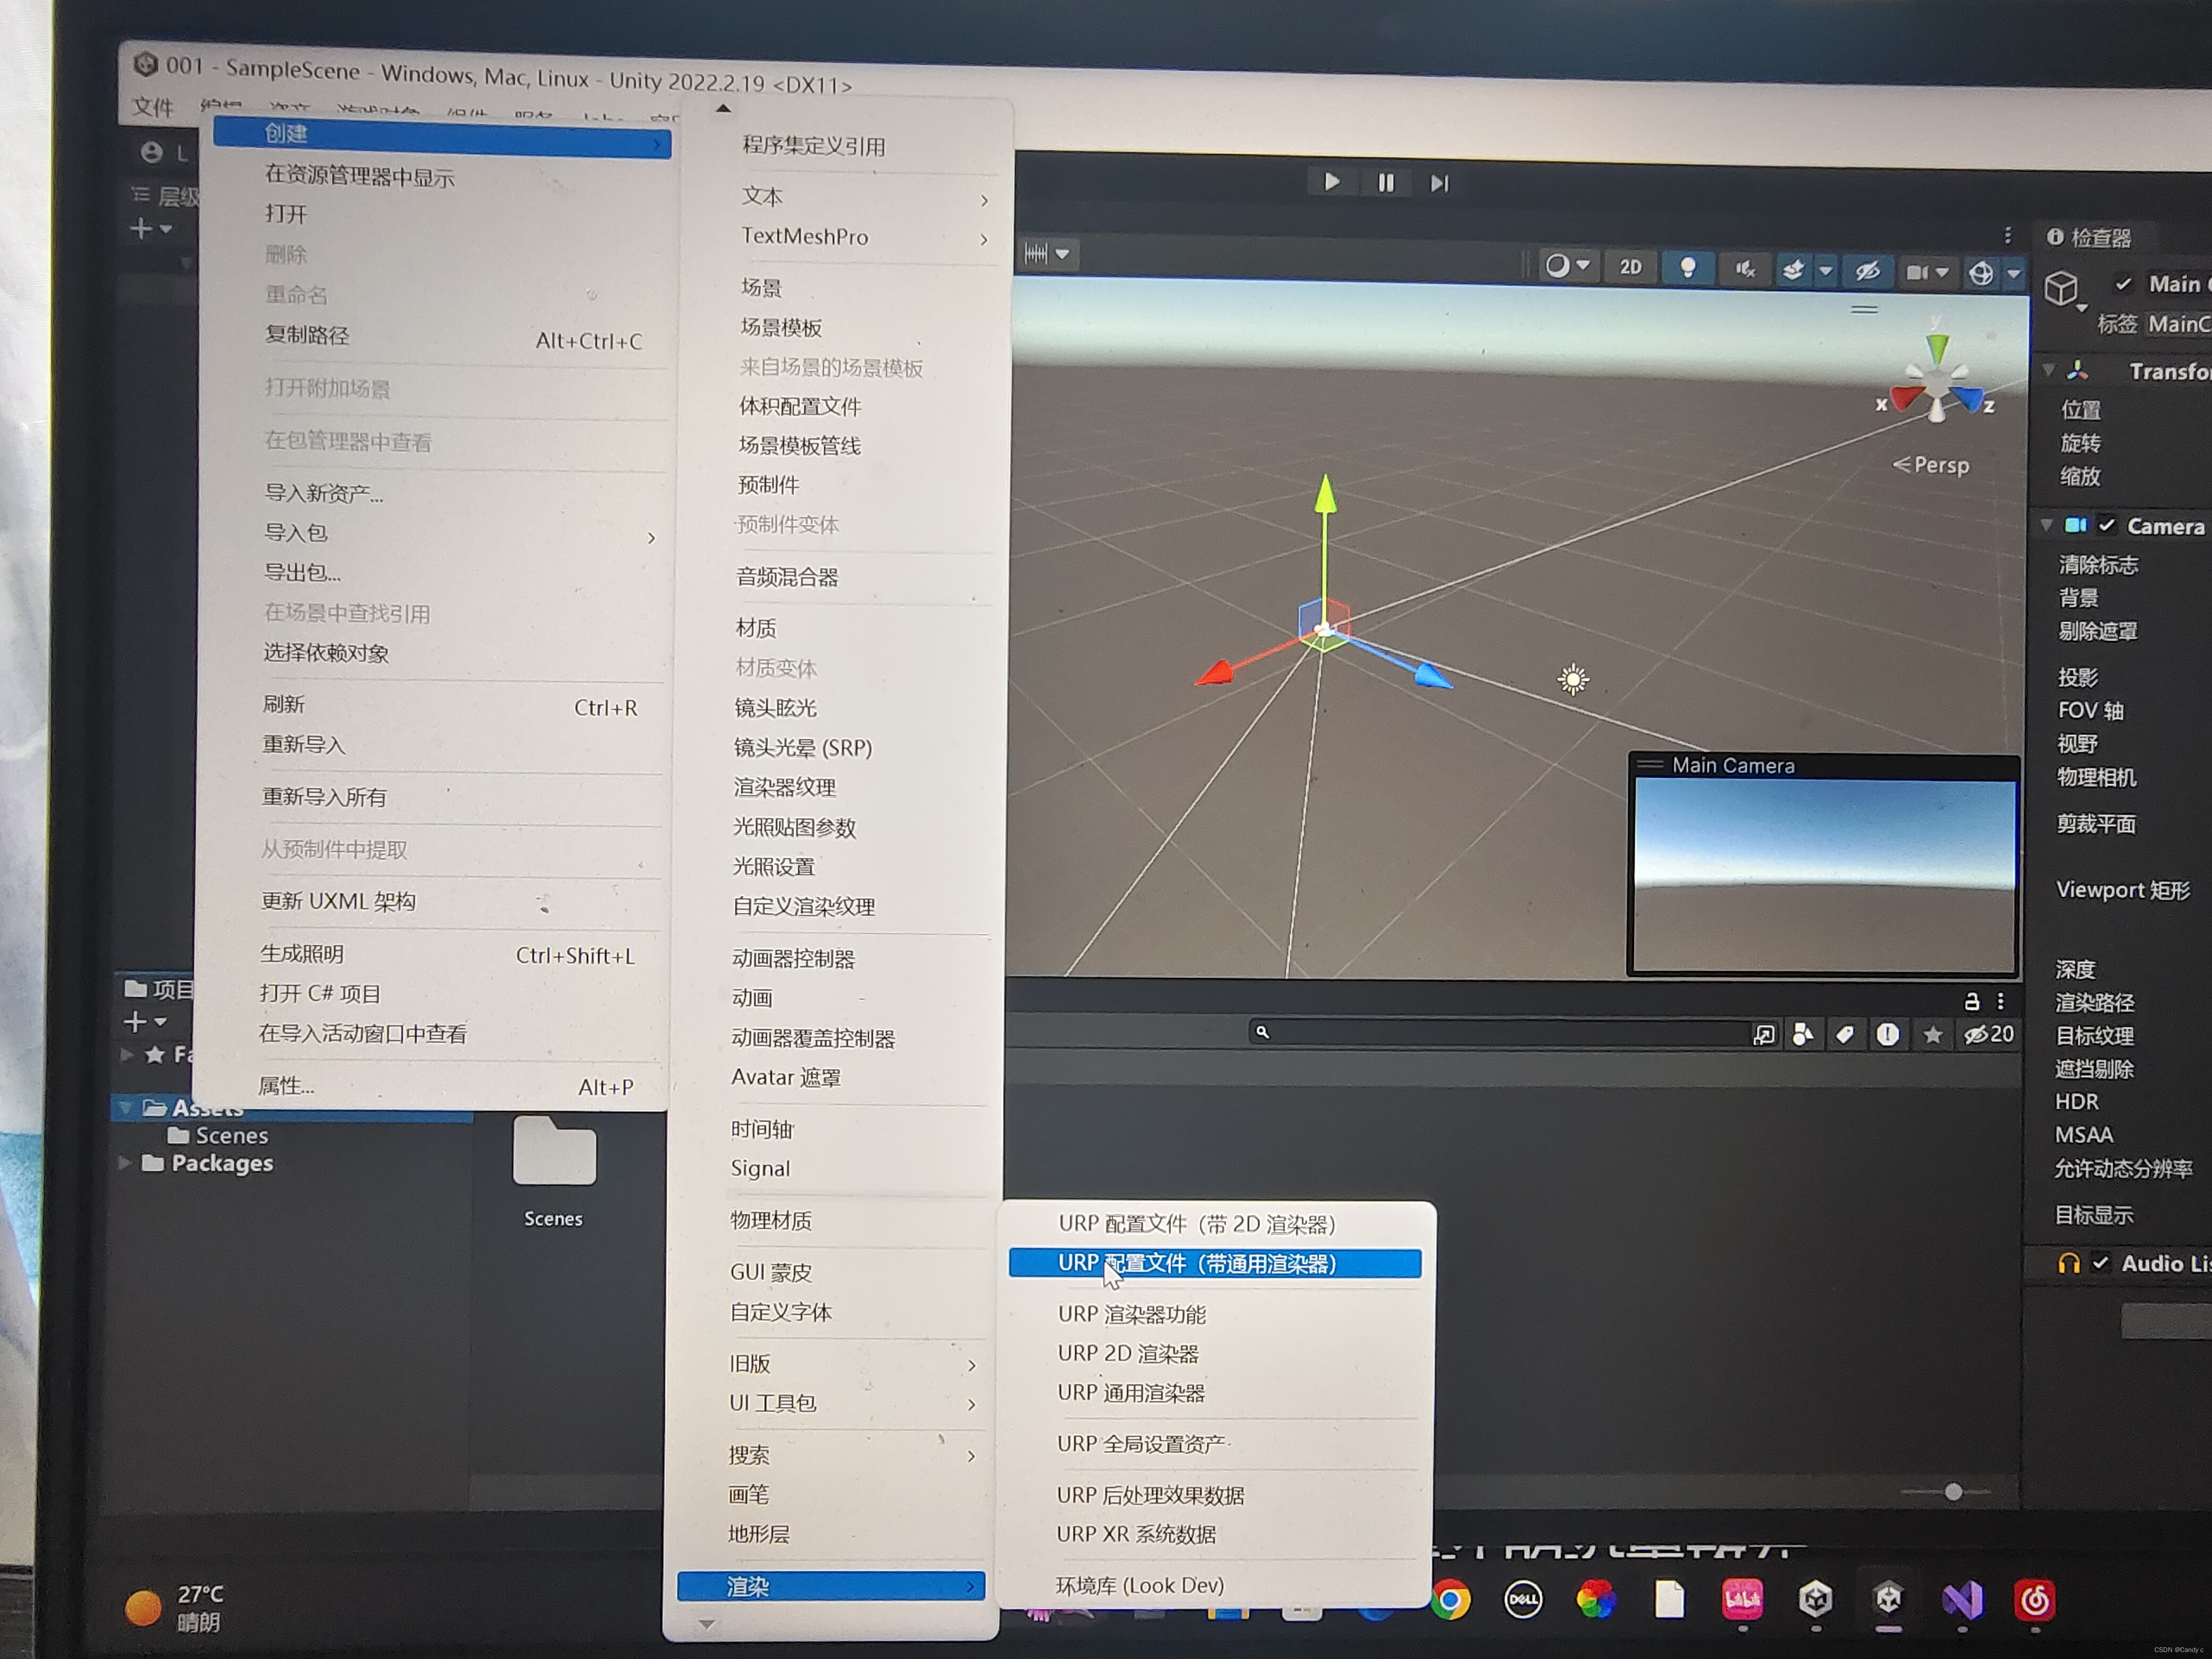Select URP 通用渲染器 menu item
This screenshot has width=2212, height=1659.
pyautogui.click(x=1130, y=1393)
